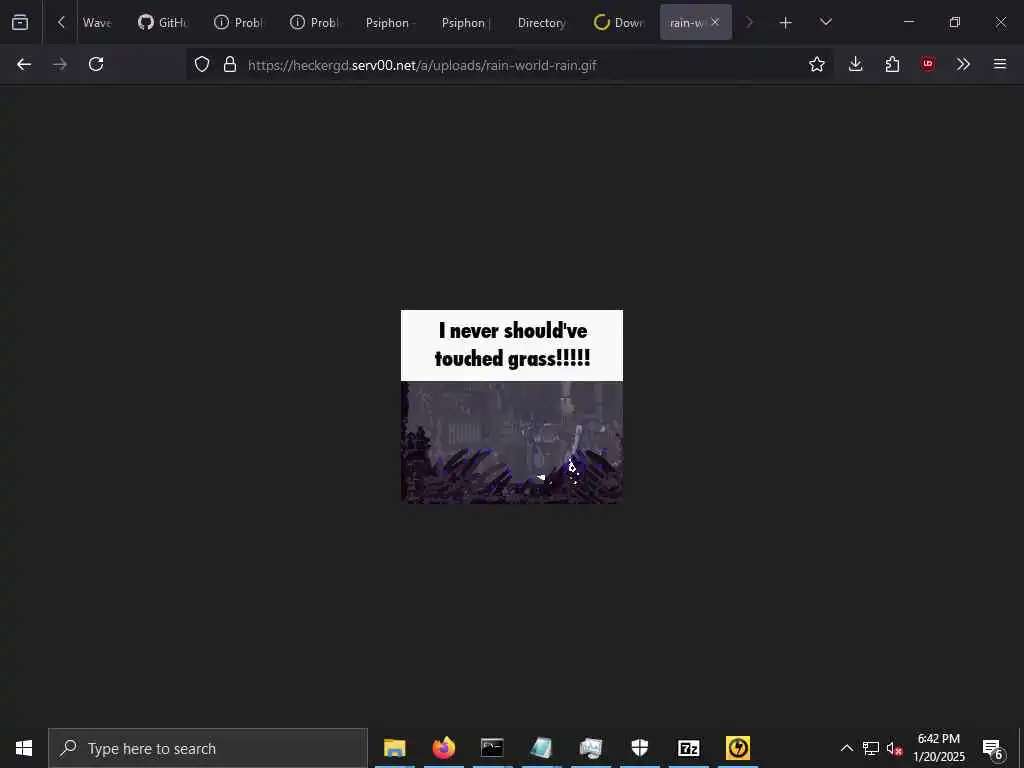This screenshot has width=1024, height=768.
Task: Open Firefox View pinned icon
Action: click(20, 22)
